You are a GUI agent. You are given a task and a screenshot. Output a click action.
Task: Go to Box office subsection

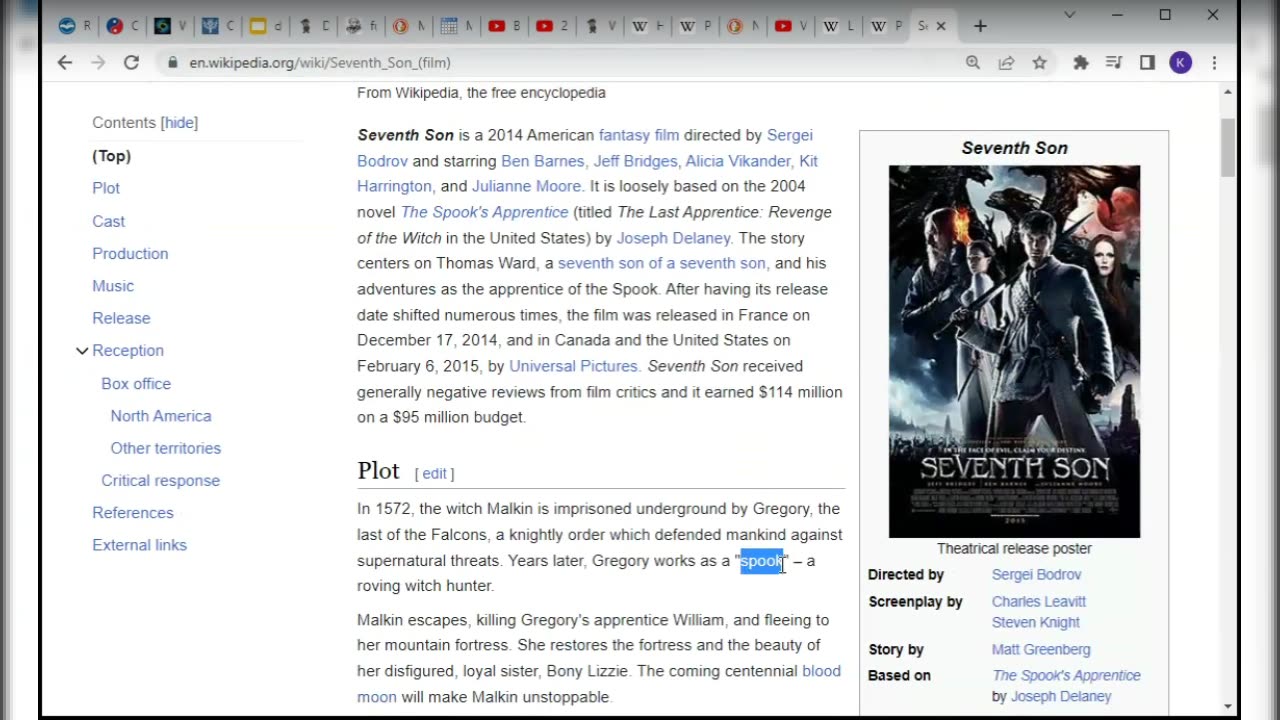click(136, 384)
